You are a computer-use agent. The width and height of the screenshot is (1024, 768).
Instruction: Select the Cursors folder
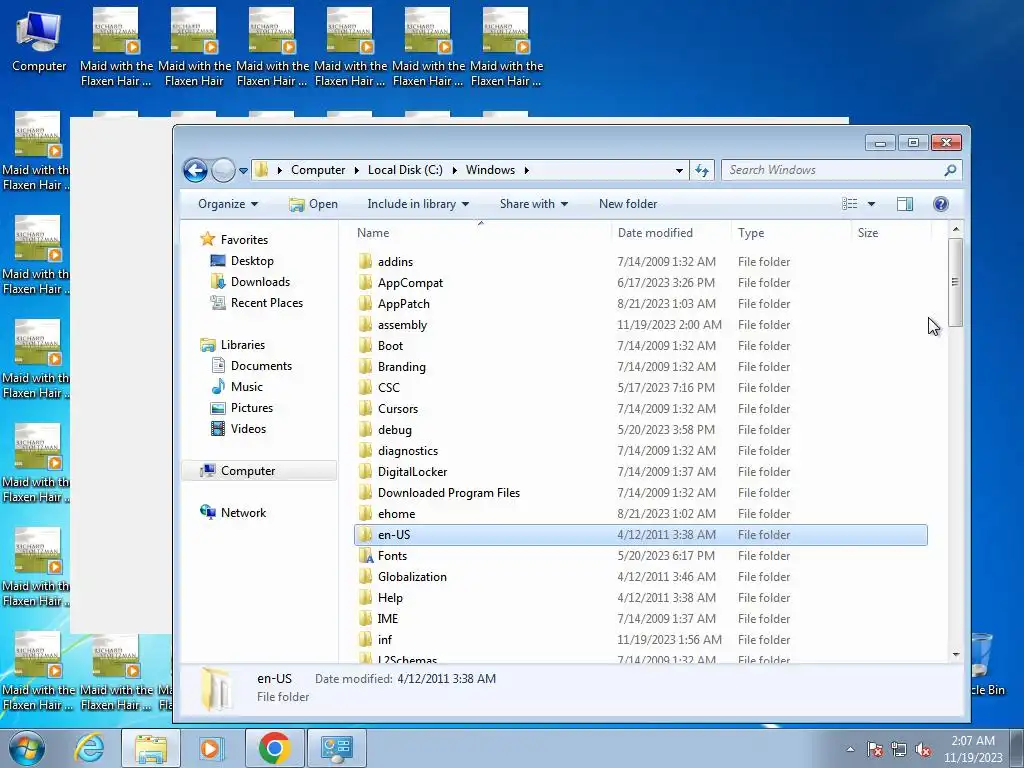coord(398,409)
